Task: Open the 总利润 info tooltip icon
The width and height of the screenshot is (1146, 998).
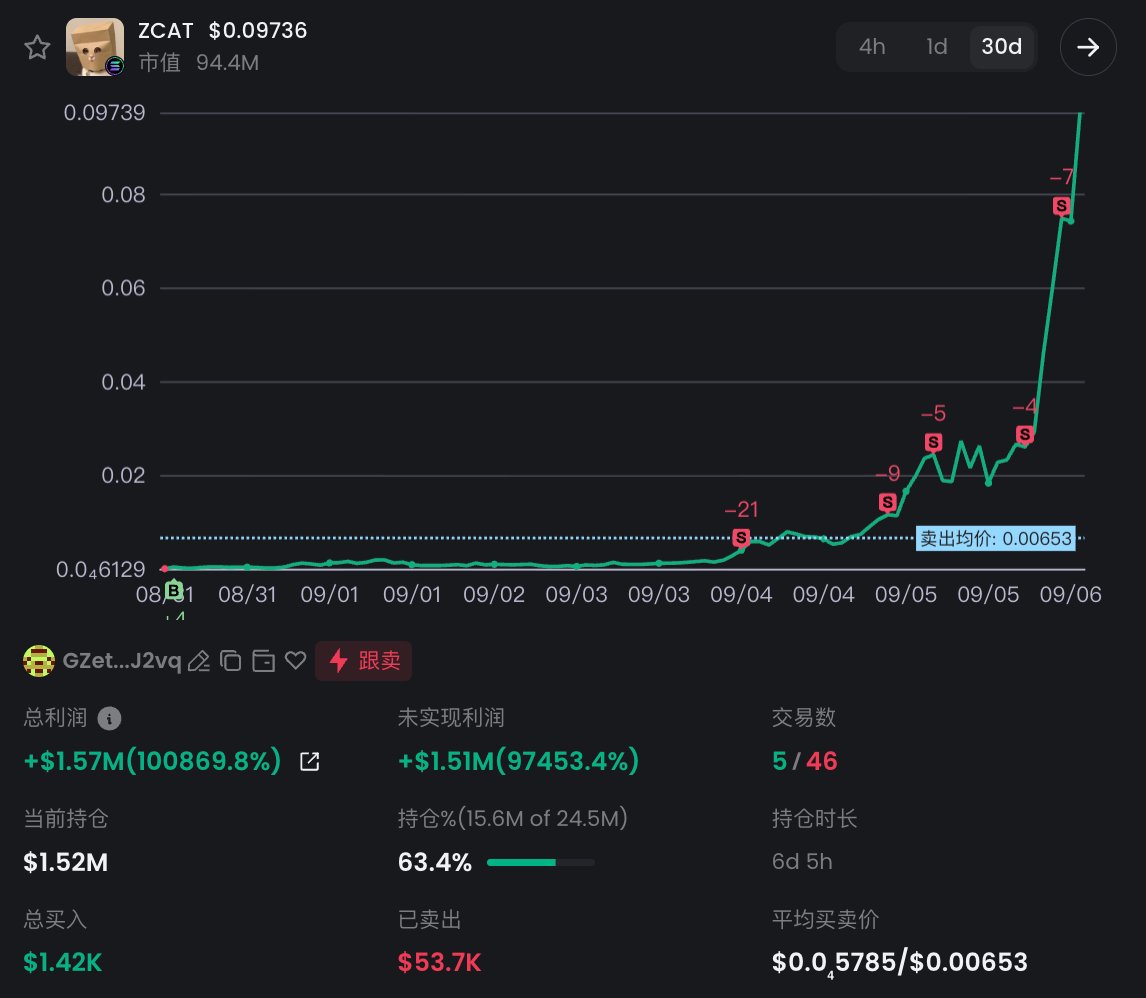Action: pos(110,718)
